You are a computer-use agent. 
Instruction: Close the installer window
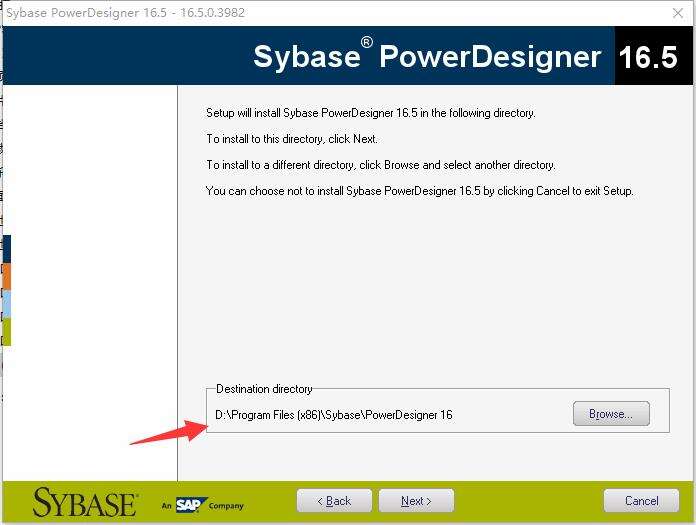pyautogui.click(x=678, y=13)
